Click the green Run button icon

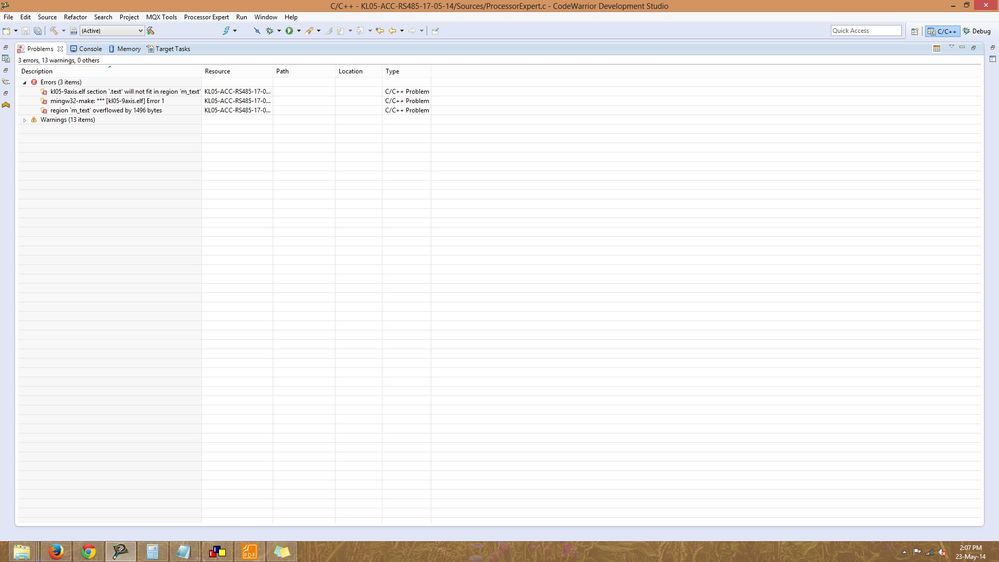(x=289, y=31)
